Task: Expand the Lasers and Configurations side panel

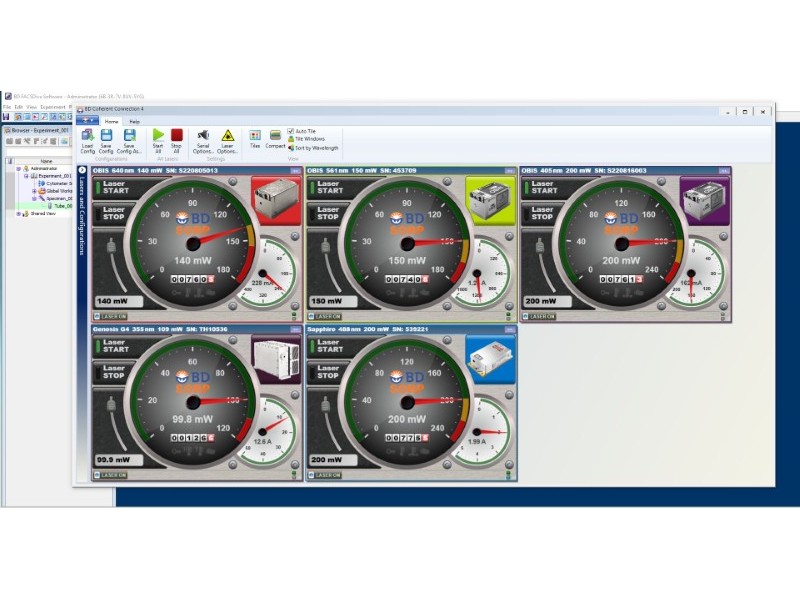Action: coord(82,170)
